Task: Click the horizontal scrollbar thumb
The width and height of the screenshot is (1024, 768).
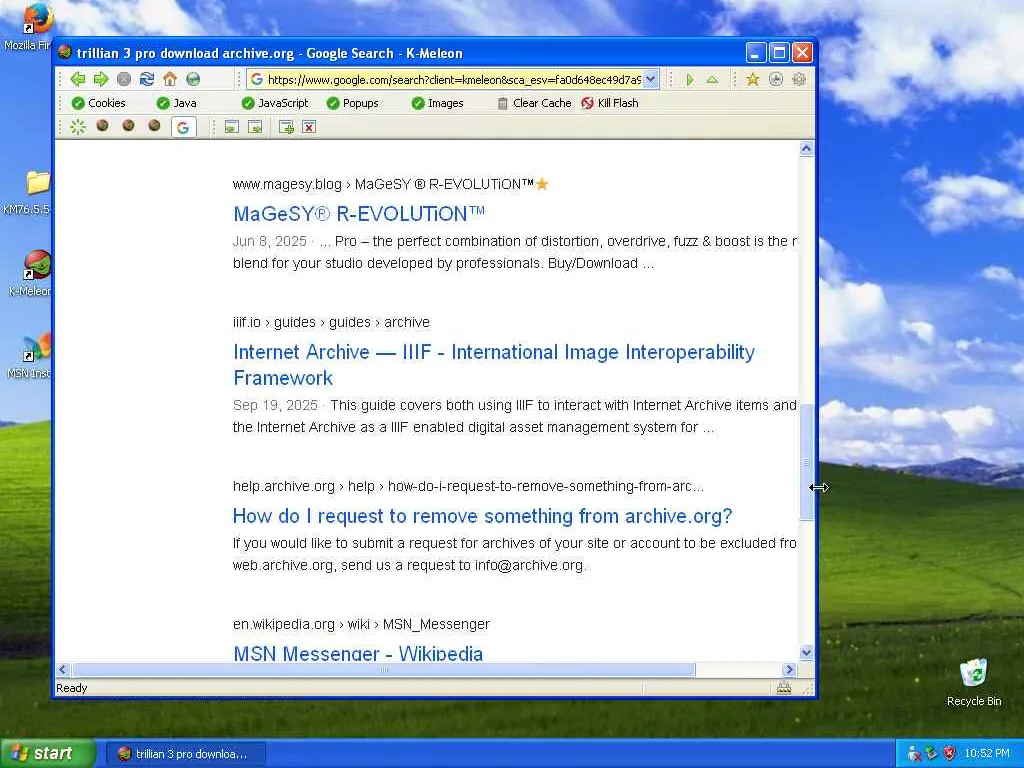Action: click(x=384, y=669)
